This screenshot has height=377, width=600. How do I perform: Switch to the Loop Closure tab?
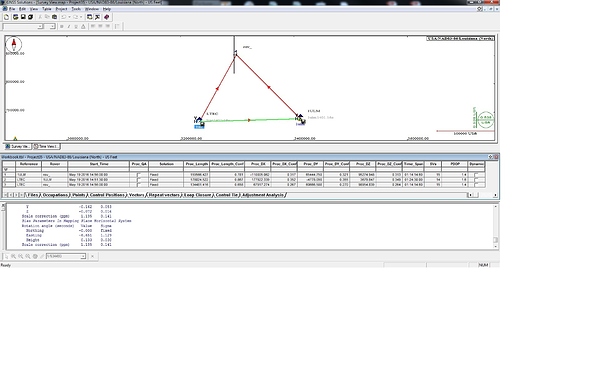[197, 195]
